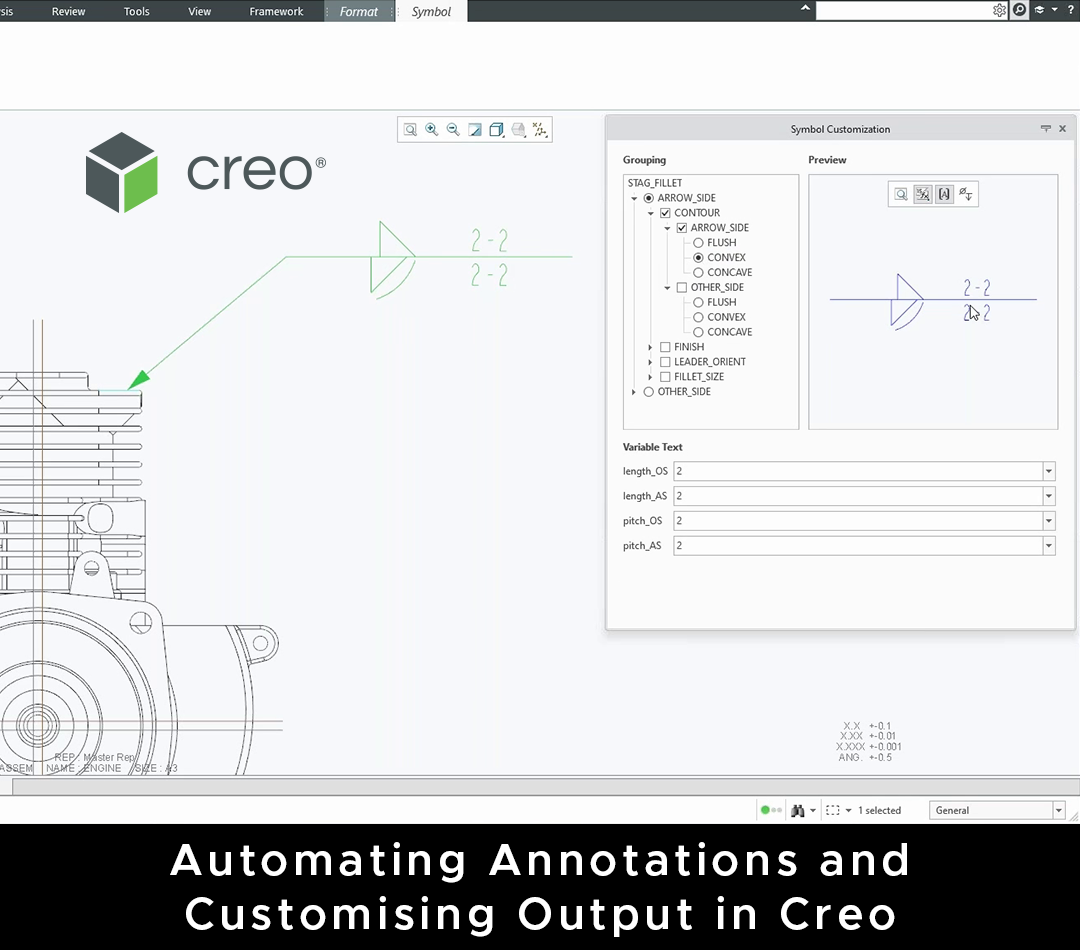Click the origin symbol icon in Preview toolbar
The height and width of the screenshot is (950, 1080).
(x=966, y=194)
